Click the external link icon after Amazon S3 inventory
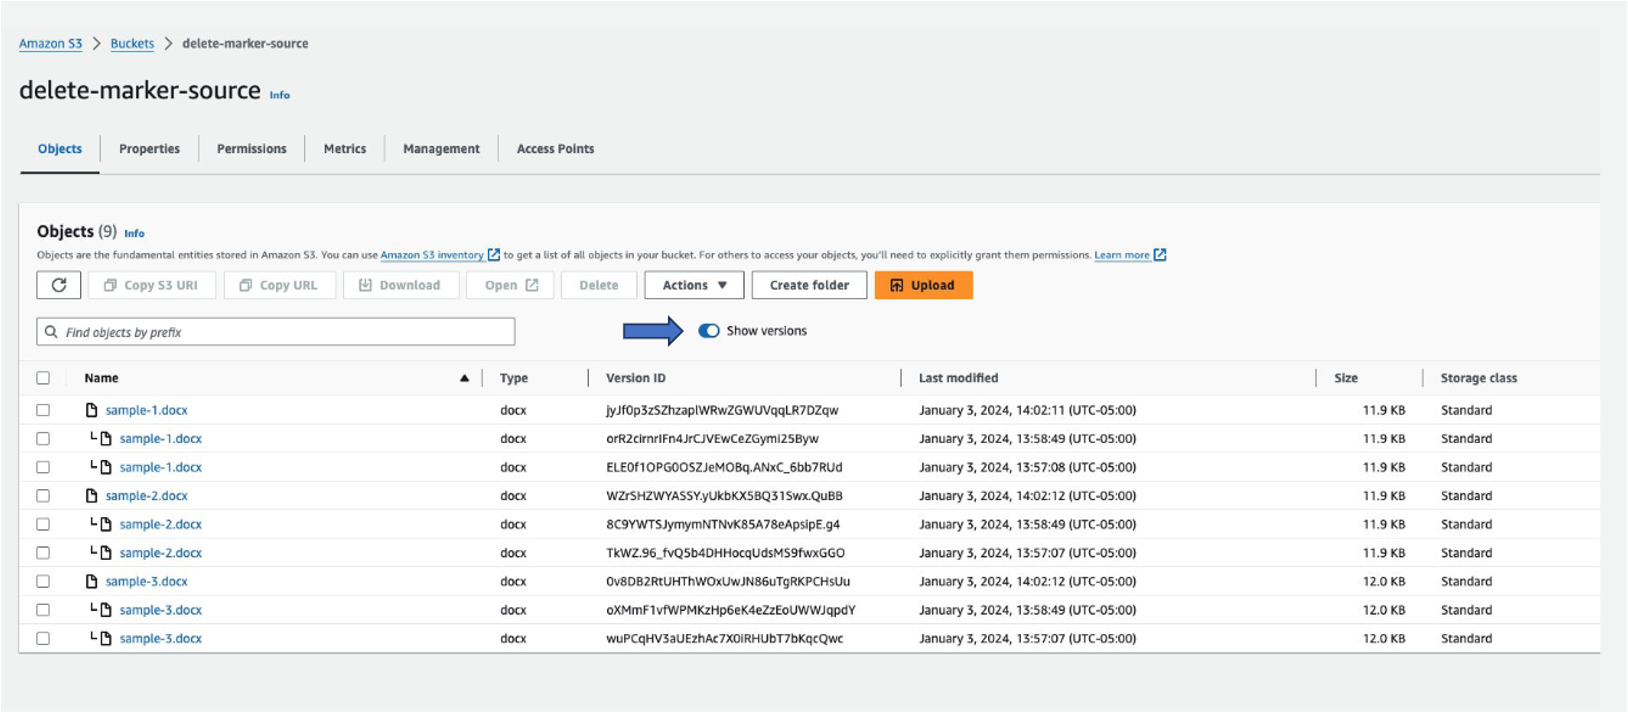Image resolution: width=1628 pixels, height=712 pixels. [x=493, y=255]
